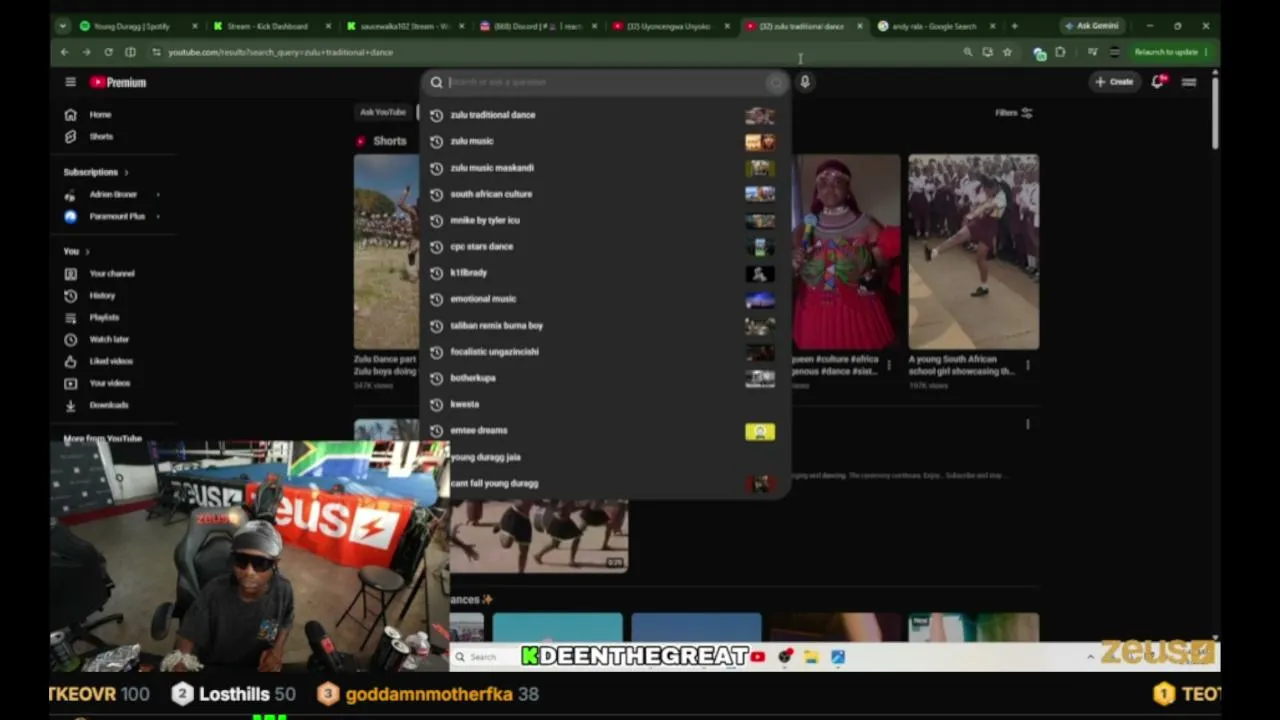
Task: Expand the Subscriptions section
Action: (x=96, y=172)
